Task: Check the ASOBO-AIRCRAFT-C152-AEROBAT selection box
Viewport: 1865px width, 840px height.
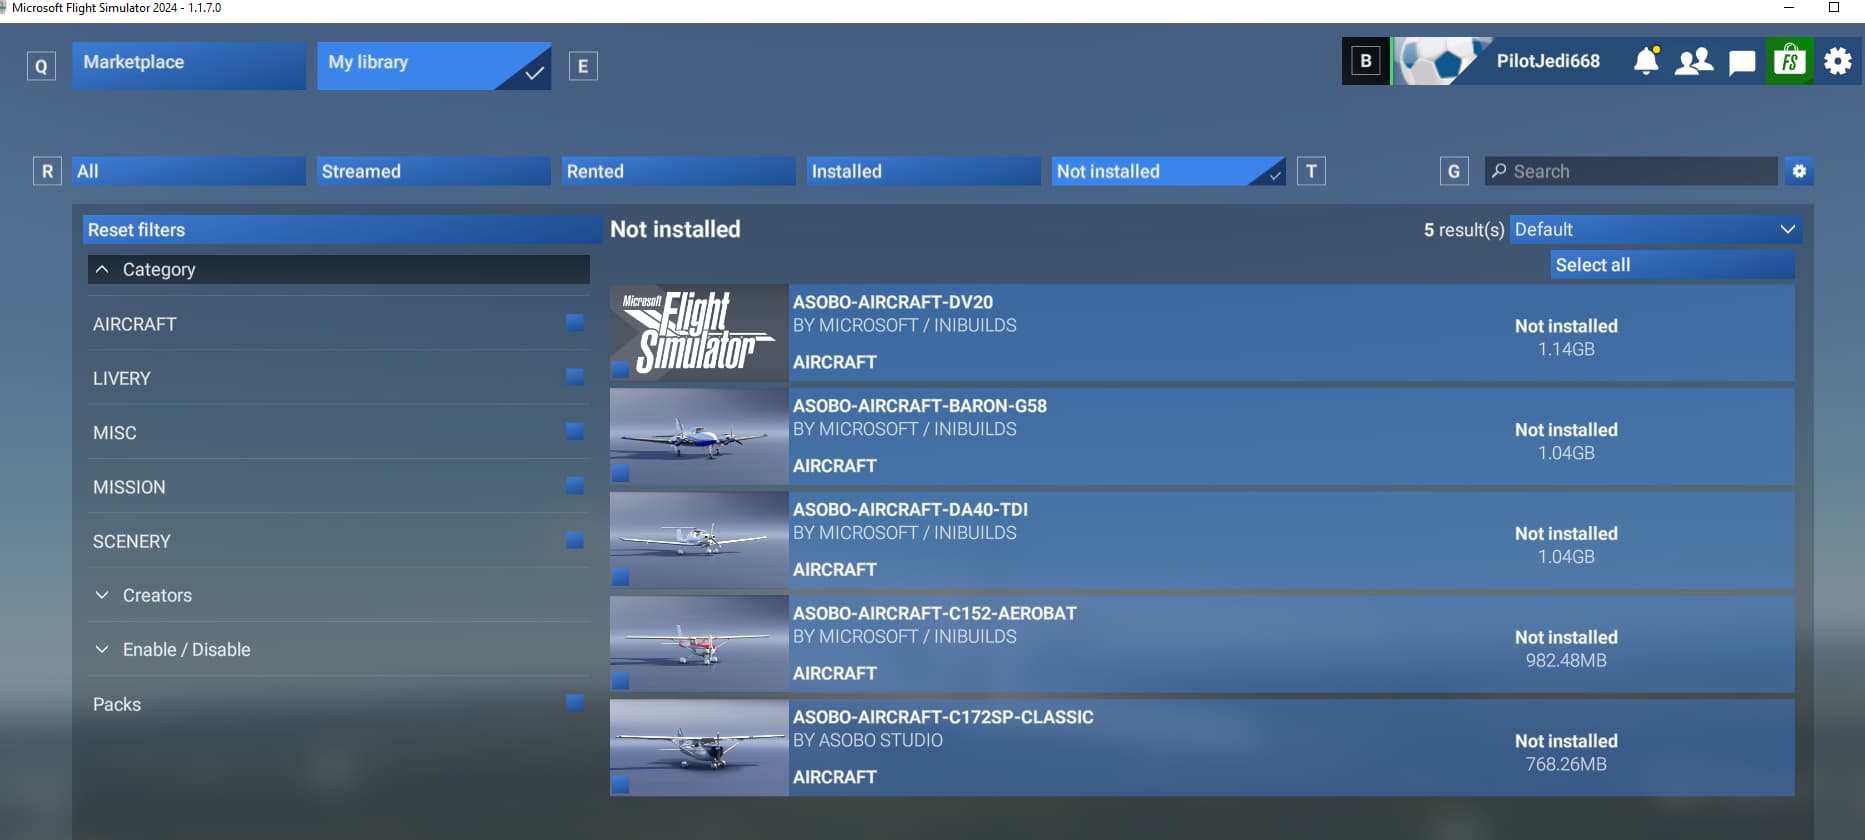Action: [x=620, y=681]
